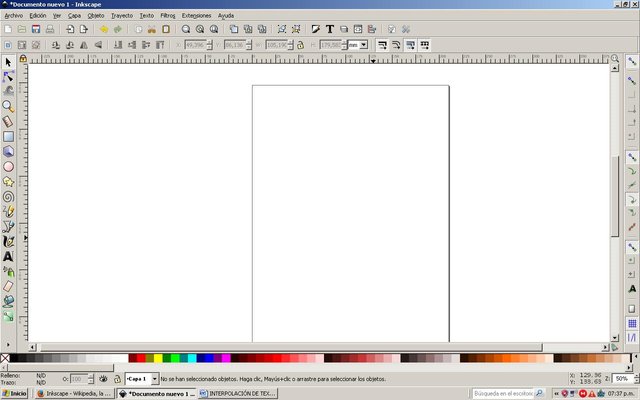Switch to Inkscape - Wikipedia taskbar window
Screen dimensions: 640x400
(74, 393)
